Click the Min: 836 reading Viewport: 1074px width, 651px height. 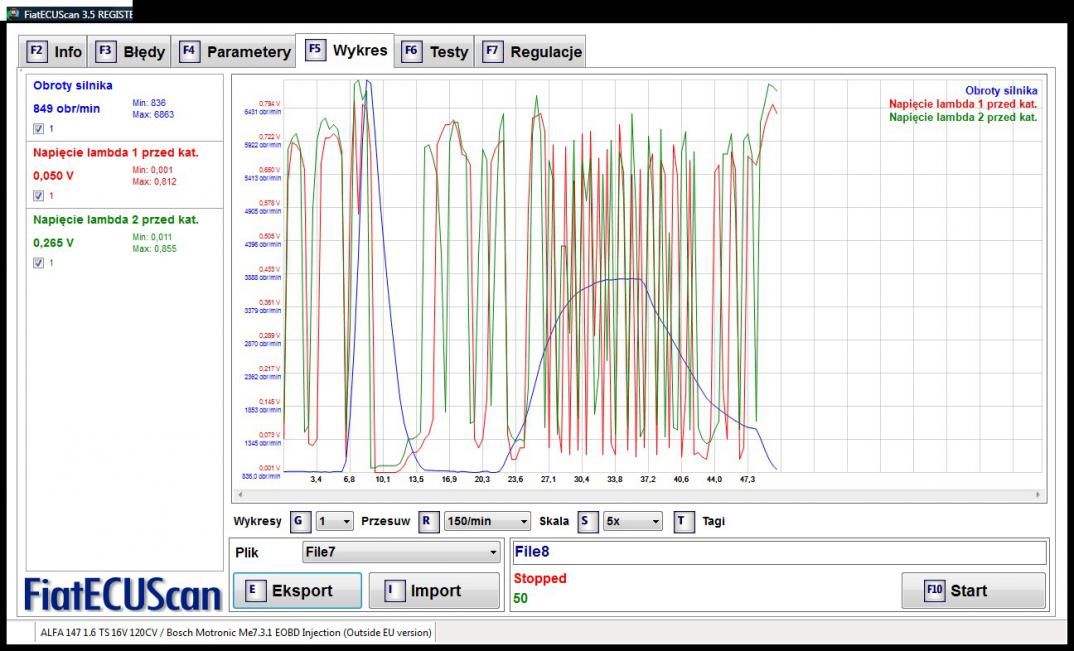149,103
